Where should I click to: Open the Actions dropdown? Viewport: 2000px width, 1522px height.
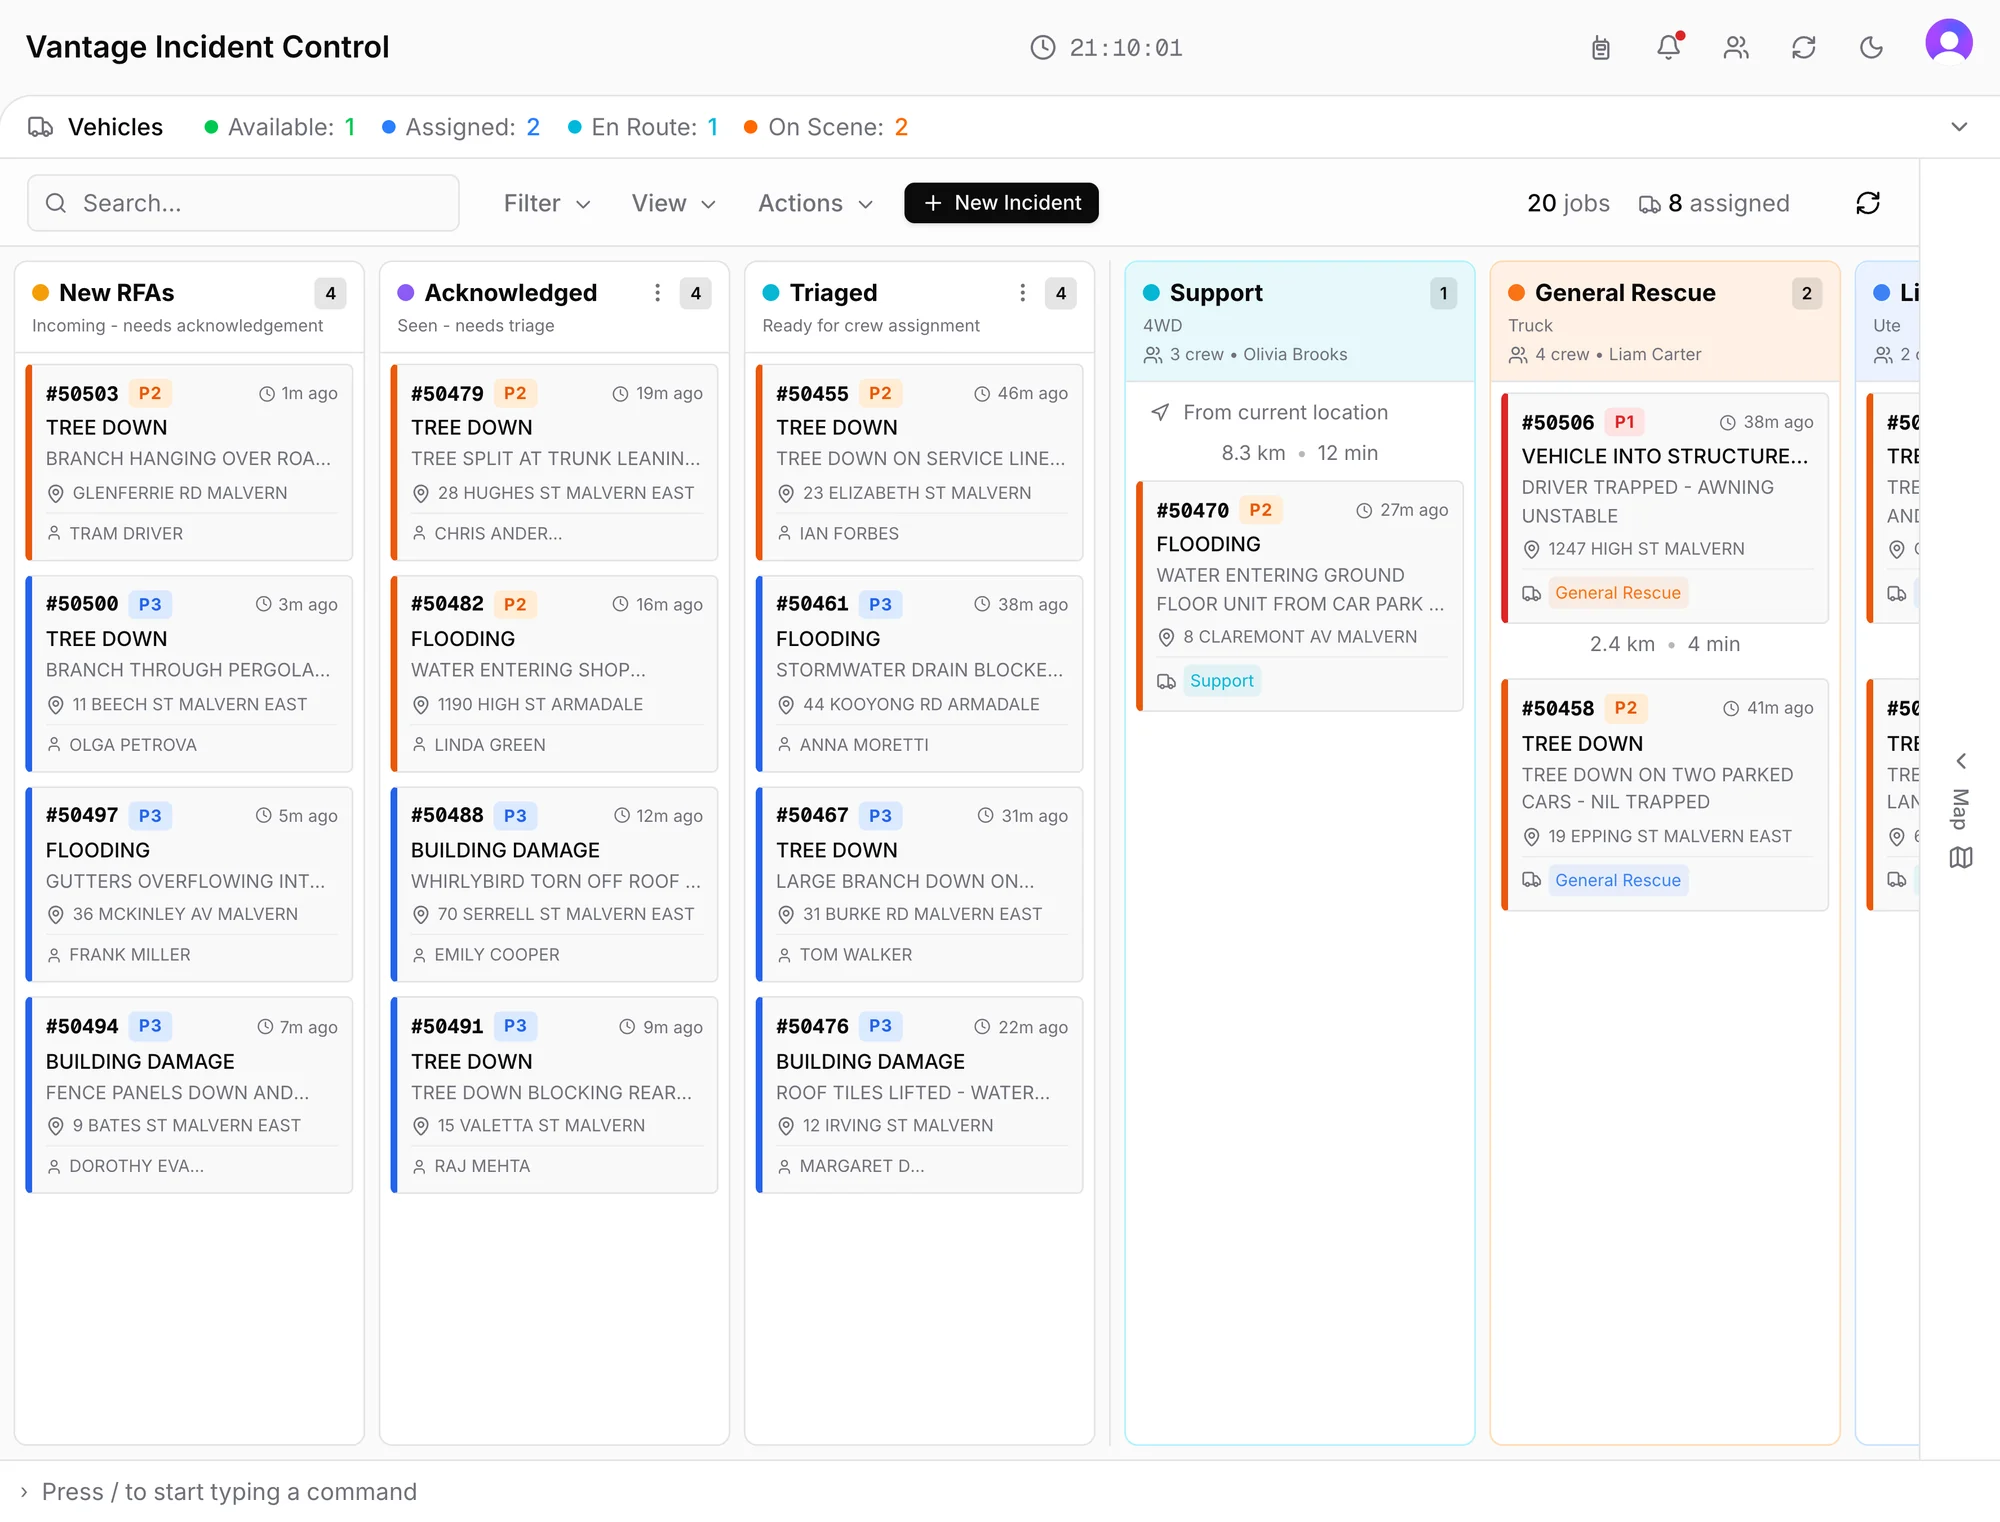pyautogui.click(x=816, y=203)
